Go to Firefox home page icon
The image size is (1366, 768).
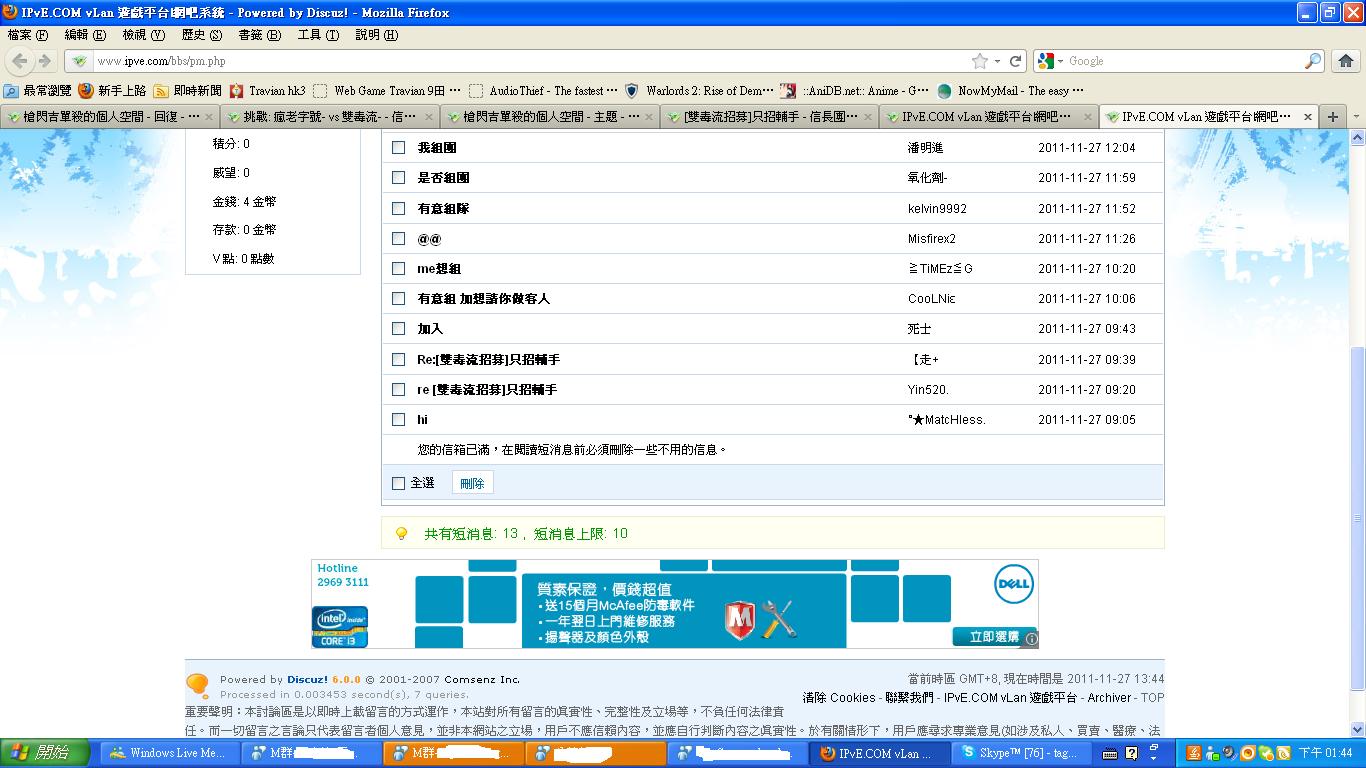1346,61
